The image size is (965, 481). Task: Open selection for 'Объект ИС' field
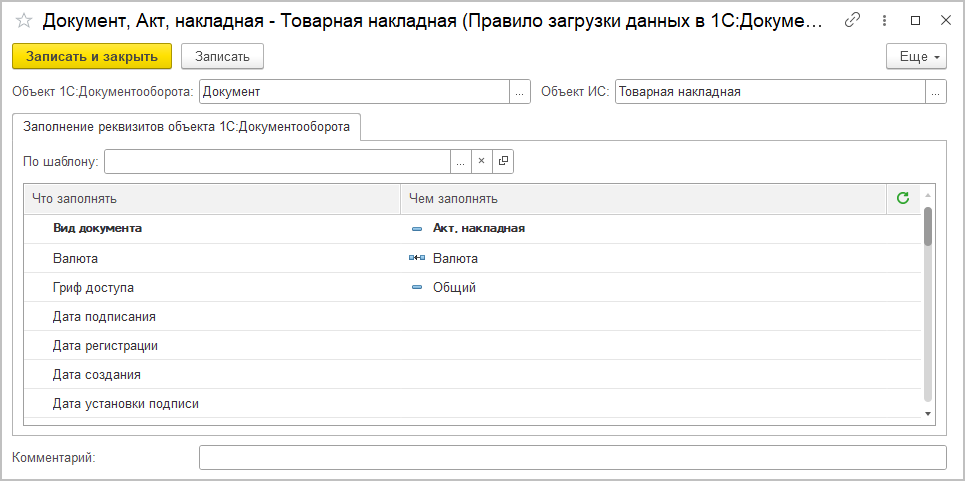(x=936, y=92)
